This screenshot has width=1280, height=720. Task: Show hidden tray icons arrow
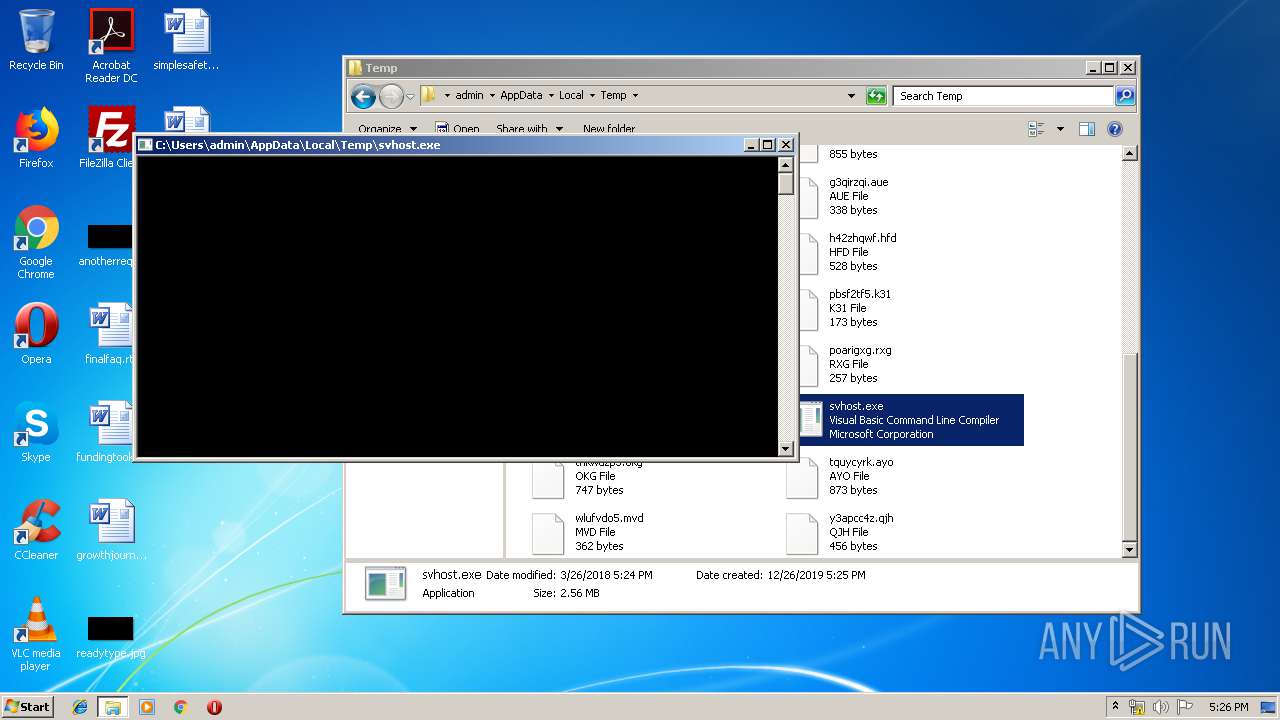(x=1115, y=706)
